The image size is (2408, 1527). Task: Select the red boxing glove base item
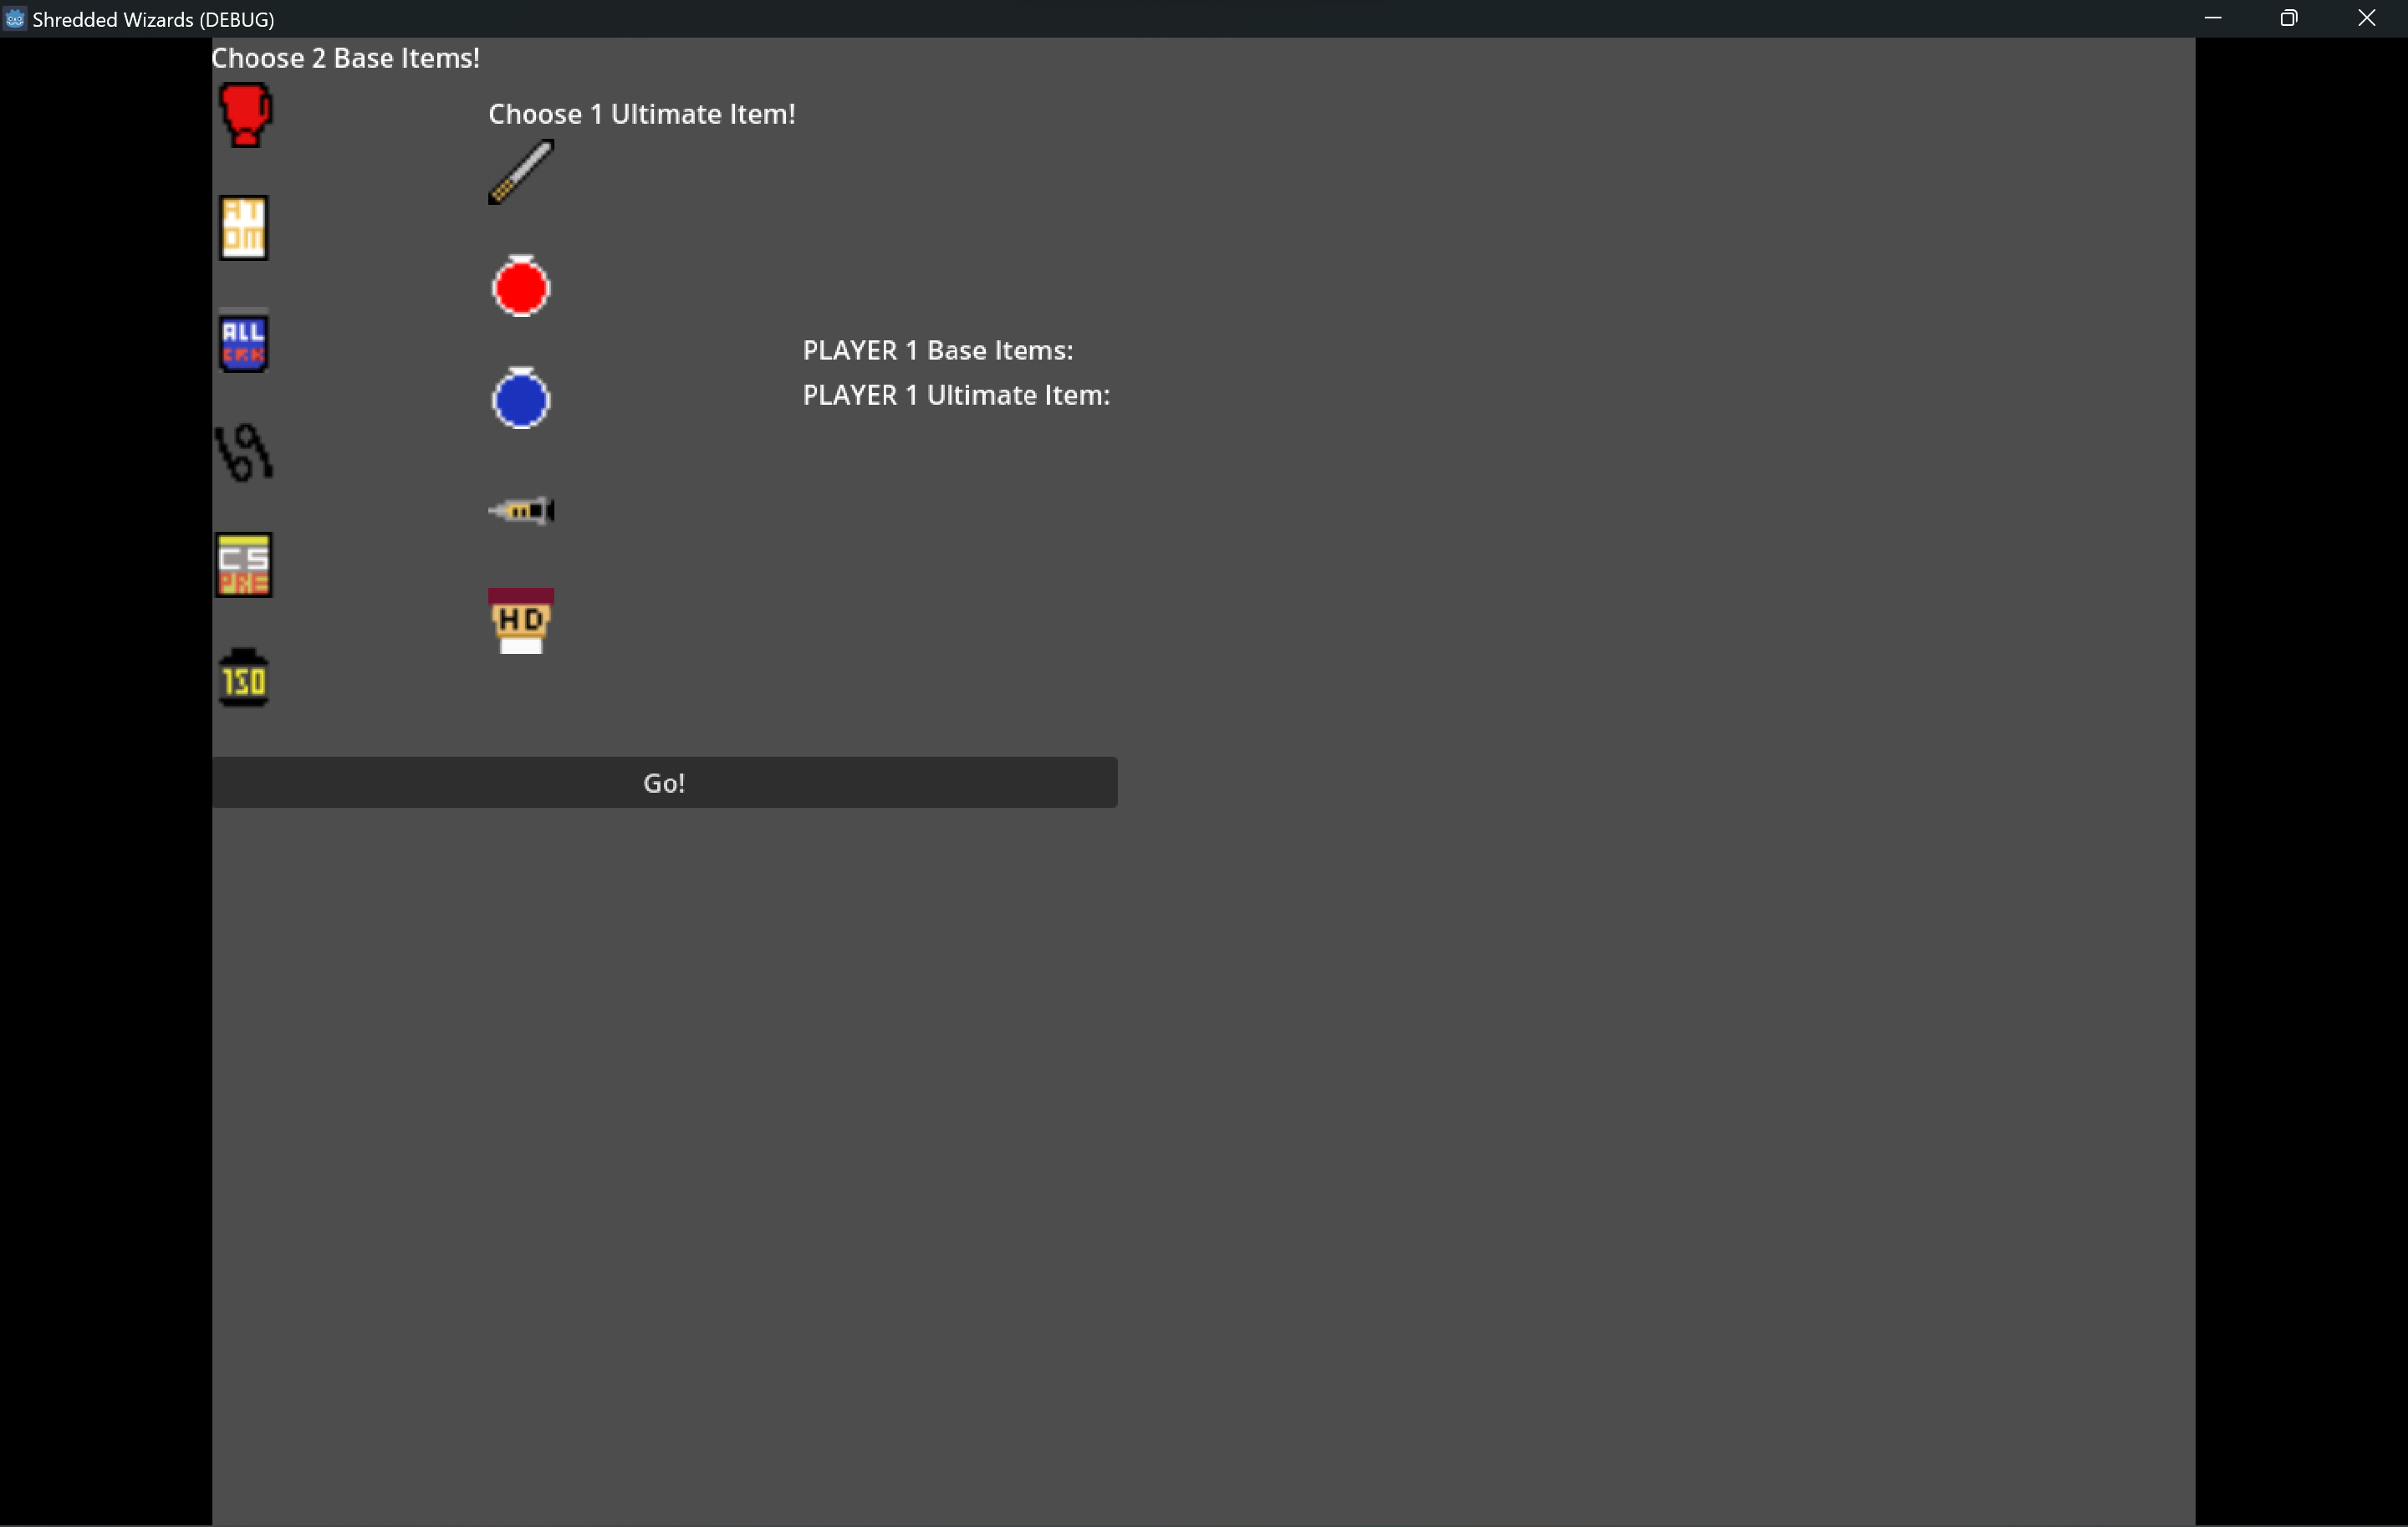click(x=244, y=115)
